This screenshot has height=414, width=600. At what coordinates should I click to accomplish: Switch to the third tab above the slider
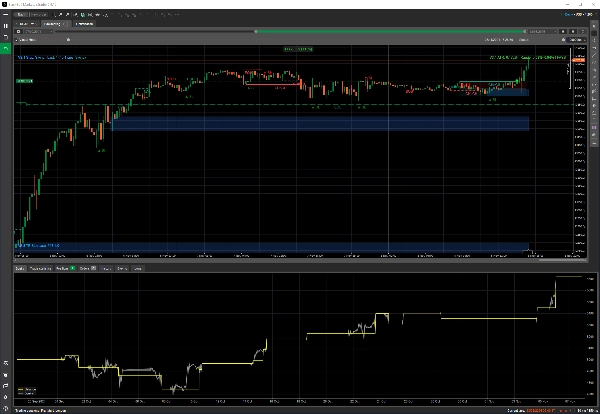[x=84, y=24]
